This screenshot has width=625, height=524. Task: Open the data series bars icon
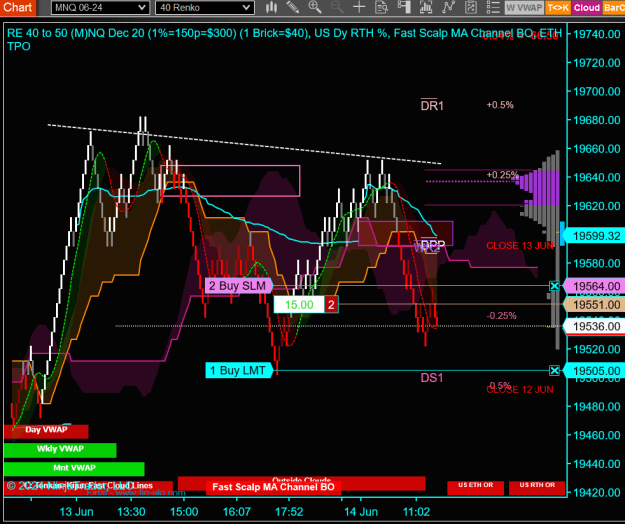[426, 7]
